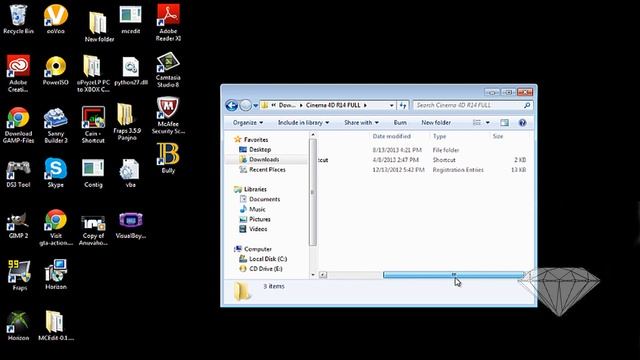Viewport: 640px width, 360px height.
Task: Select the Fraps 3.5.9 Panjno folder
Action: click(127, 122)
